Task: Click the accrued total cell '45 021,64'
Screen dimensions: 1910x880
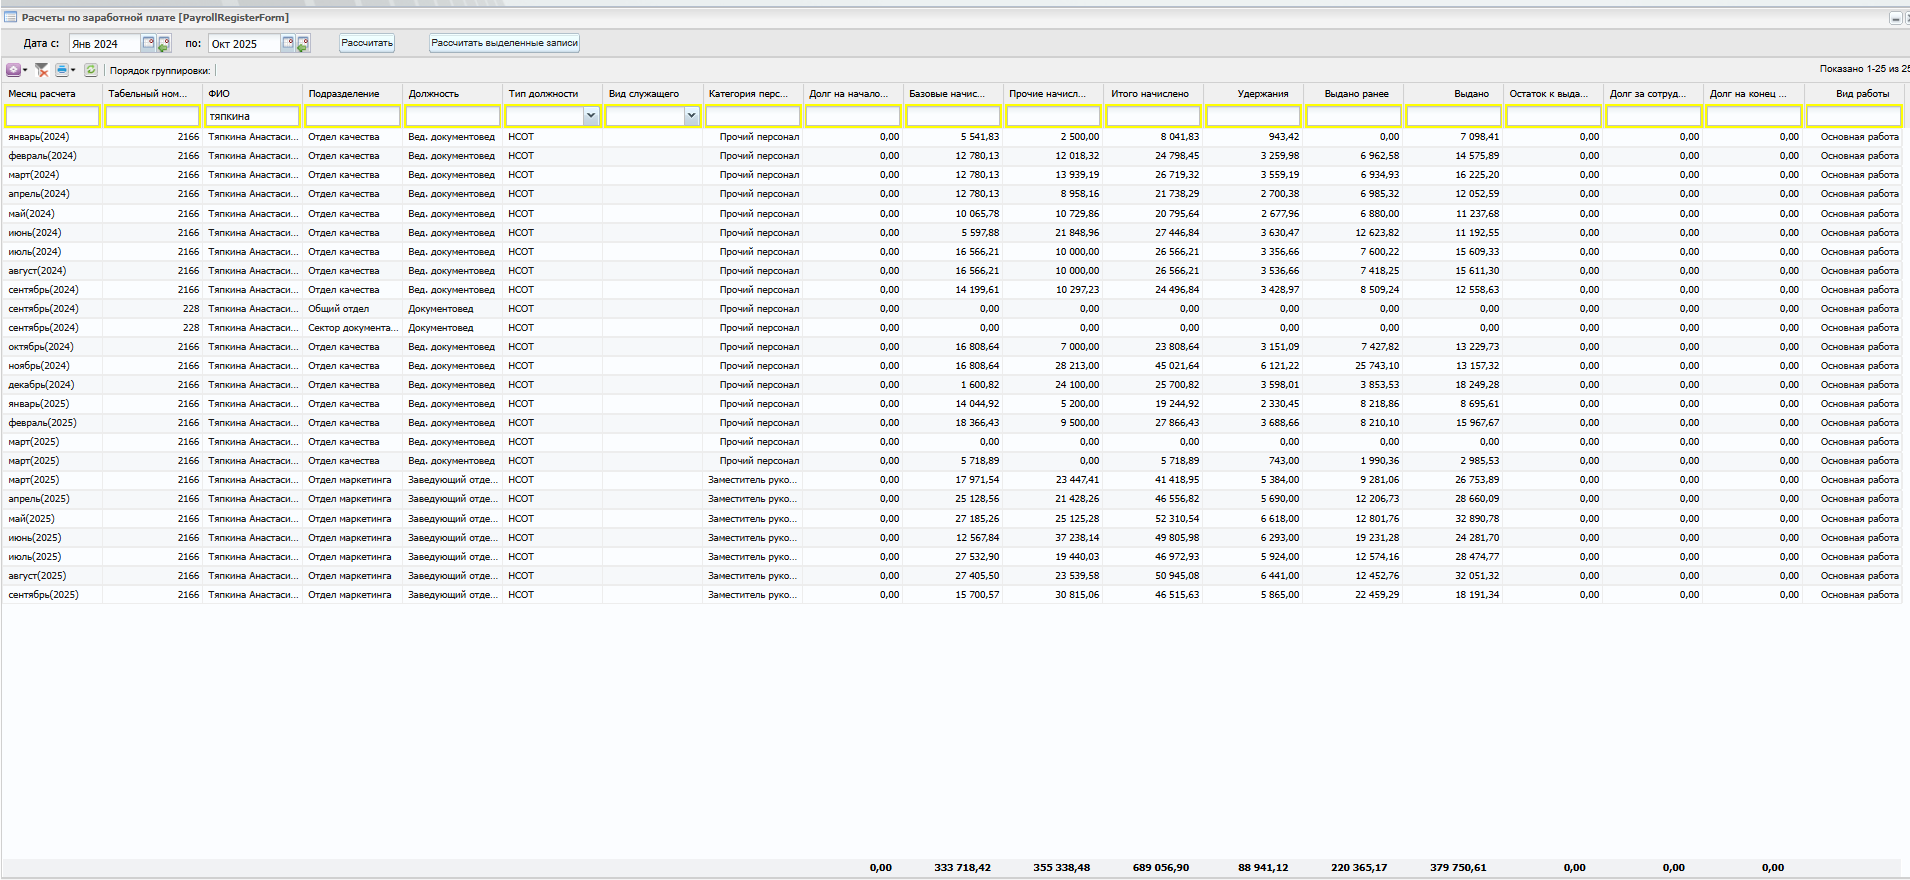Action: tap(1154, 366)
